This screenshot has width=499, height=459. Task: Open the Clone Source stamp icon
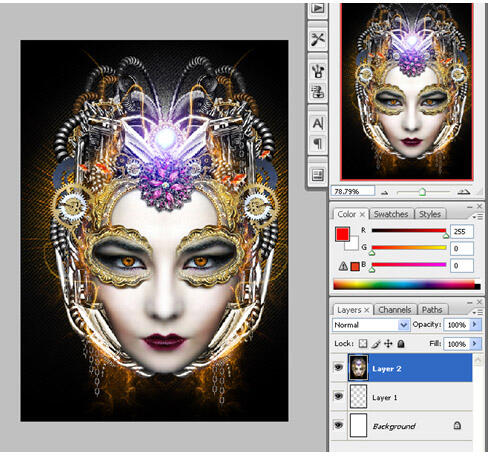[x=317, y=92]
